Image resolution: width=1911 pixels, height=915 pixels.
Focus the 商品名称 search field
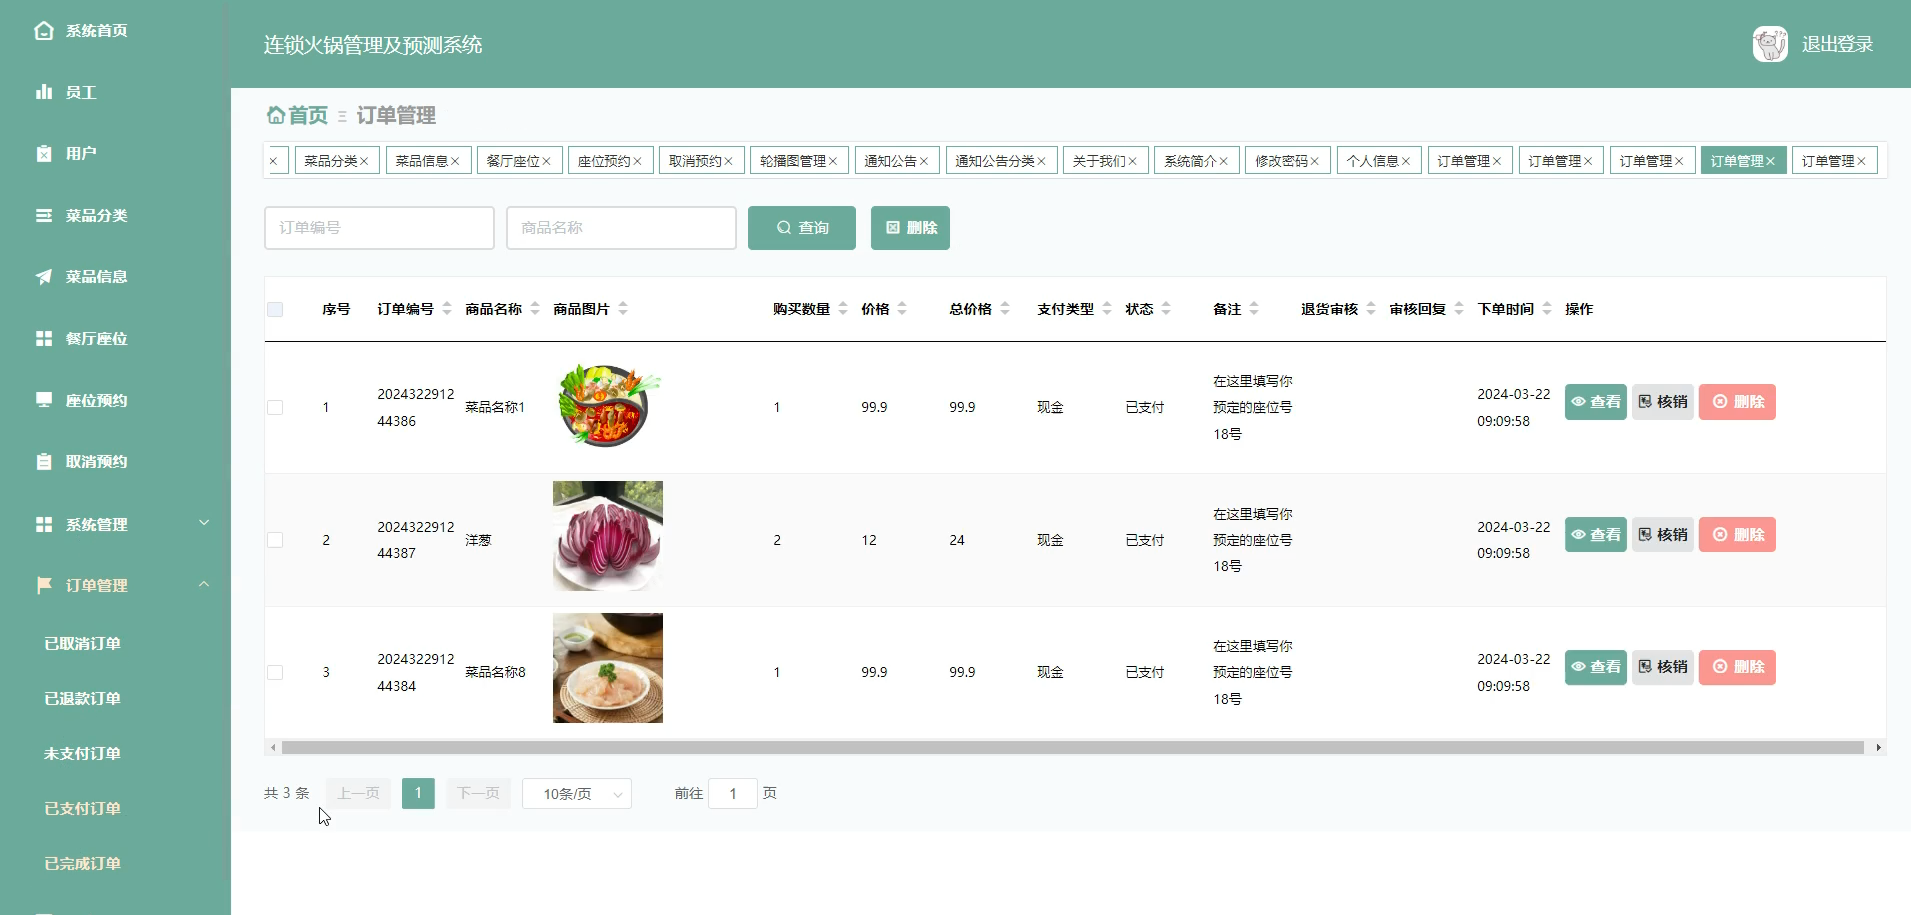(x=621, y=228)
